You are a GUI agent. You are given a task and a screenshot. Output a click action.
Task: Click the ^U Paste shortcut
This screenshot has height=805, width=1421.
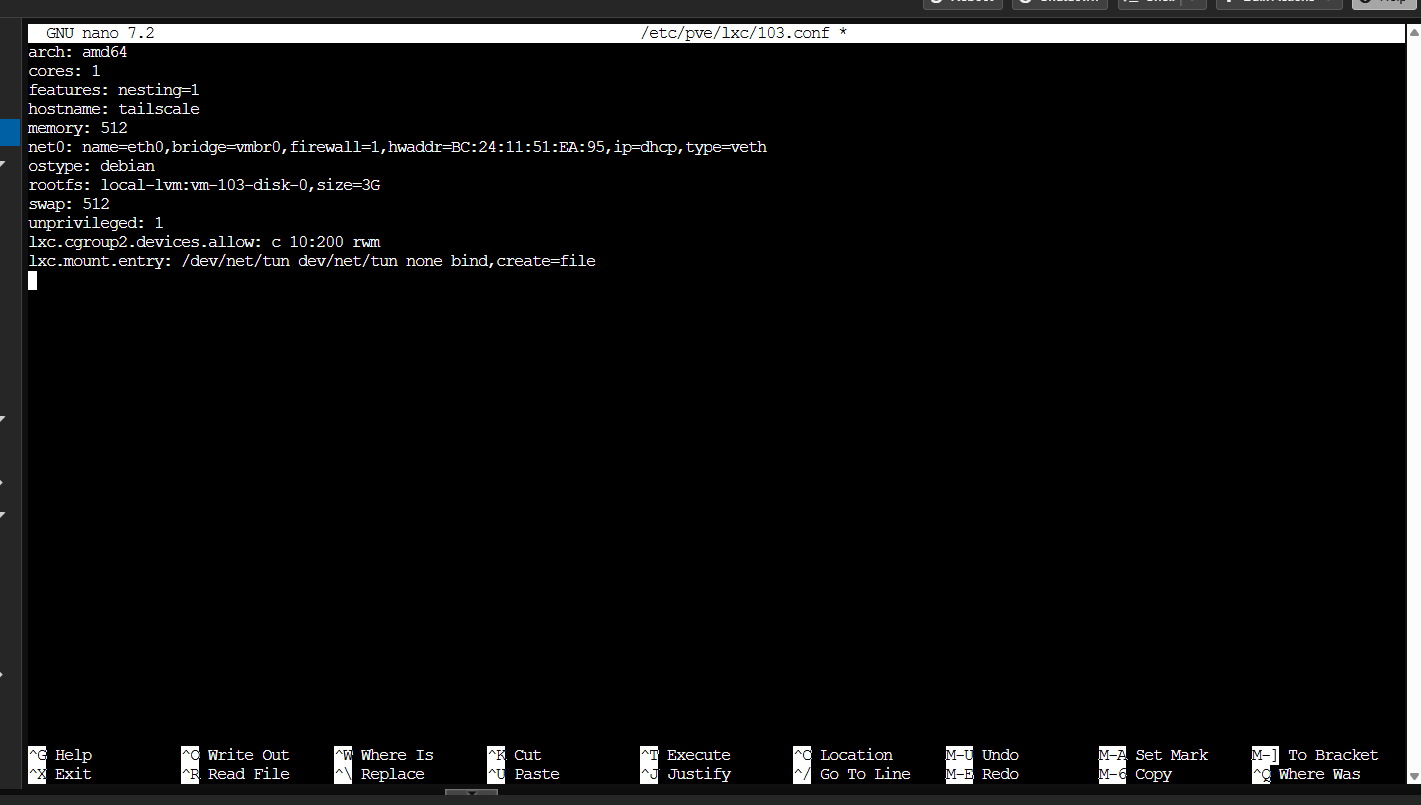coord(523,774)
